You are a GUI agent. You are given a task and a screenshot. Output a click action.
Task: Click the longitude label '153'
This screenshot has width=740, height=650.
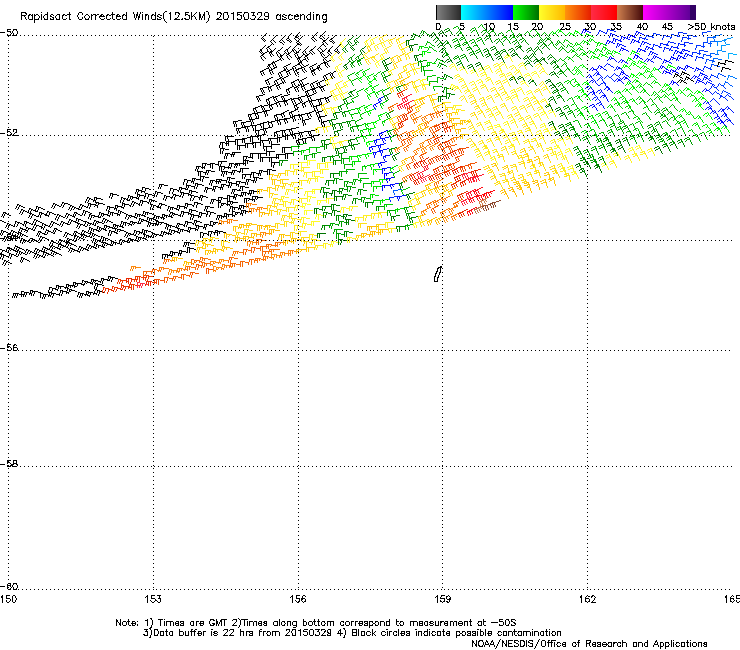point(153,599)
